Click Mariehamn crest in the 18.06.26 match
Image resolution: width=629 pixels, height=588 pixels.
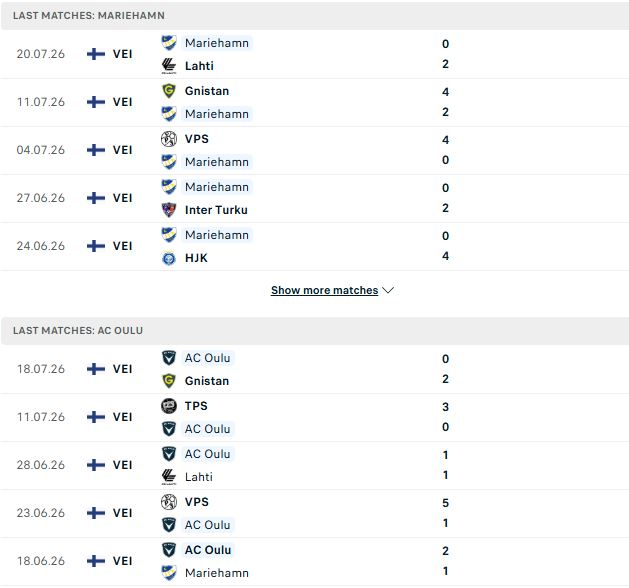click(x=168, y=573)
